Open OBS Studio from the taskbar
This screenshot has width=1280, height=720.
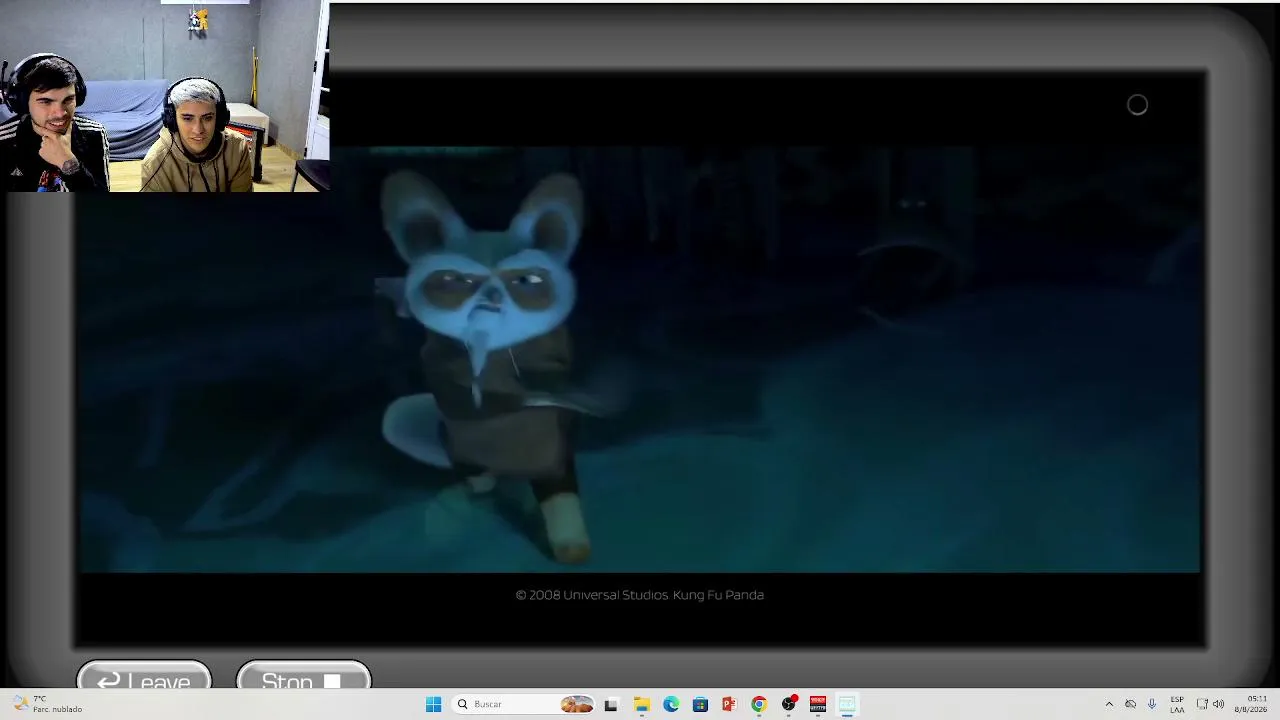tap(789, 704)
